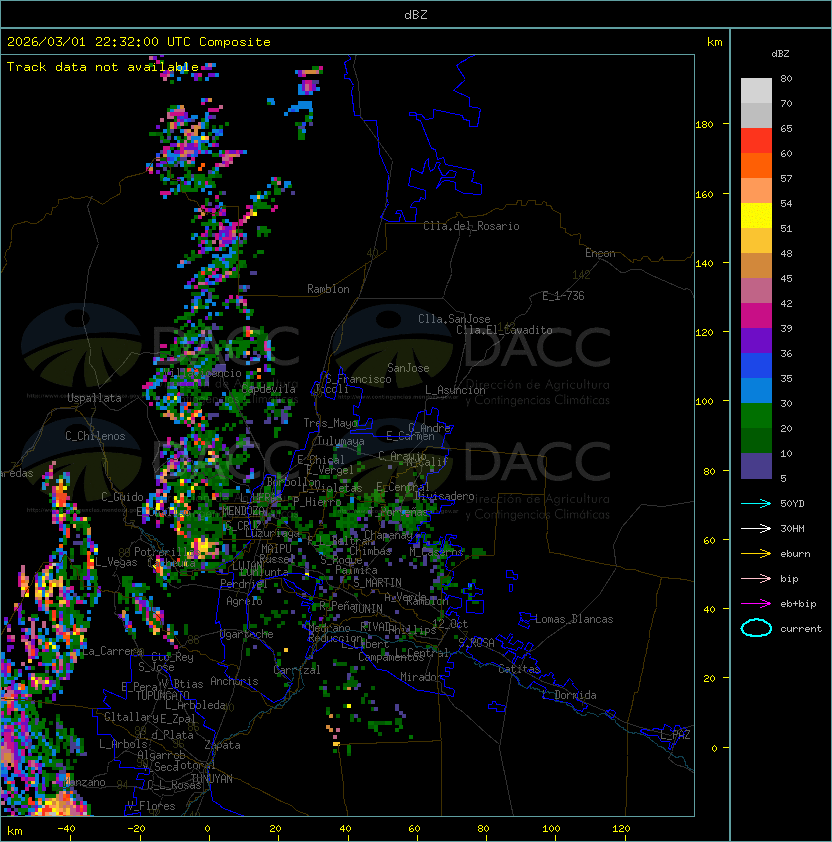This screenshot has height=842, width=832.
Task: Select the yellow 51 dBZ legend swatch
Action: [756, 216]
